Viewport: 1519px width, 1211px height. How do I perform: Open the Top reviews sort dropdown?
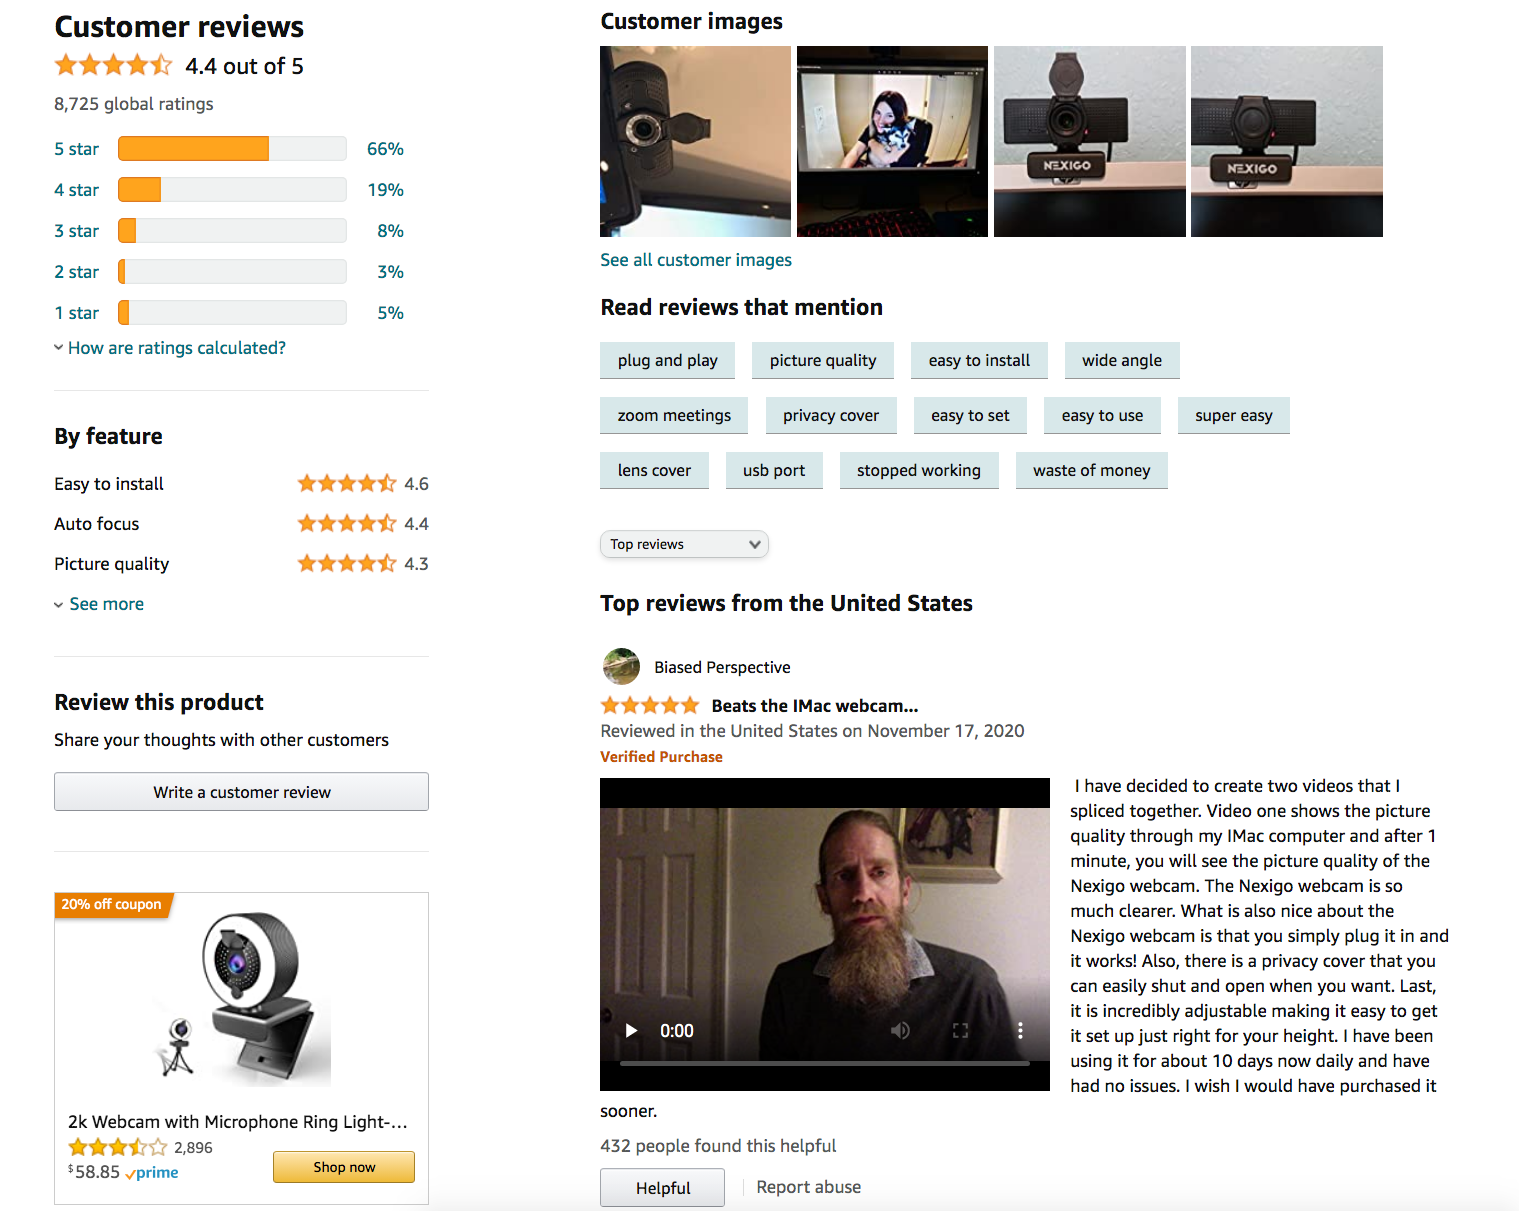coord(684,544)
